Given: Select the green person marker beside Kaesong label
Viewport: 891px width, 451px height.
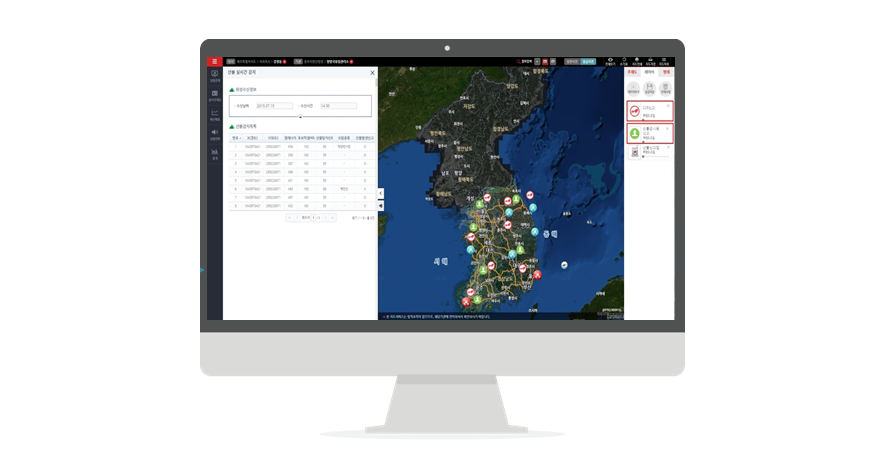Looking at the screenshot, I should [480, 204].
